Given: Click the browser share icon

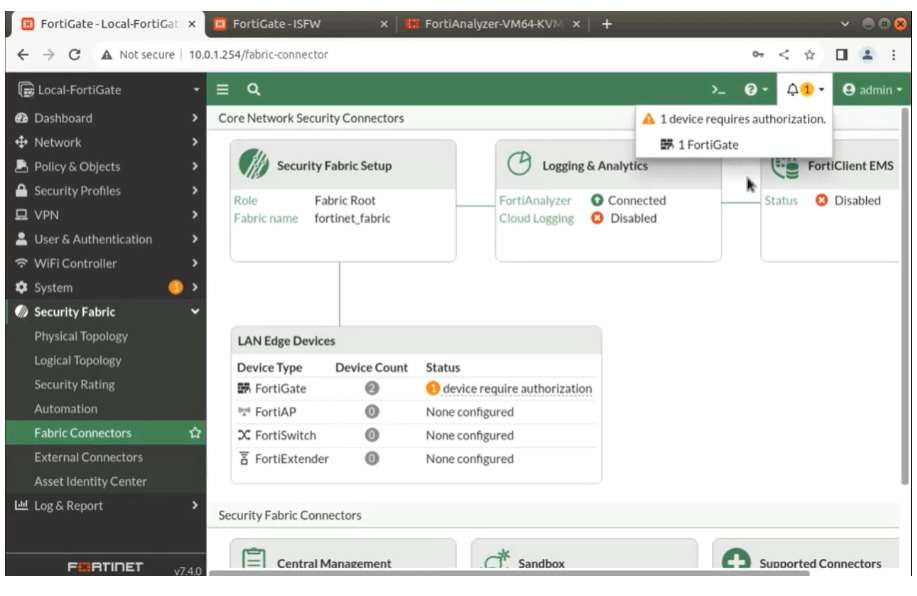Looking at the screenshot, I should [x=784, y=54].
